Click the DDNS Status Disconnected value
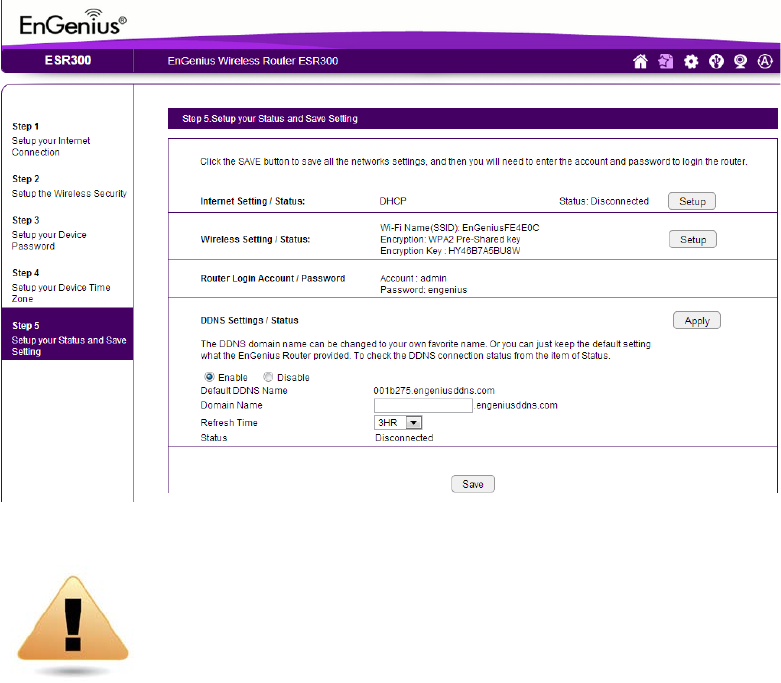Viewport: 781px width, 683px height. point(404,438)
